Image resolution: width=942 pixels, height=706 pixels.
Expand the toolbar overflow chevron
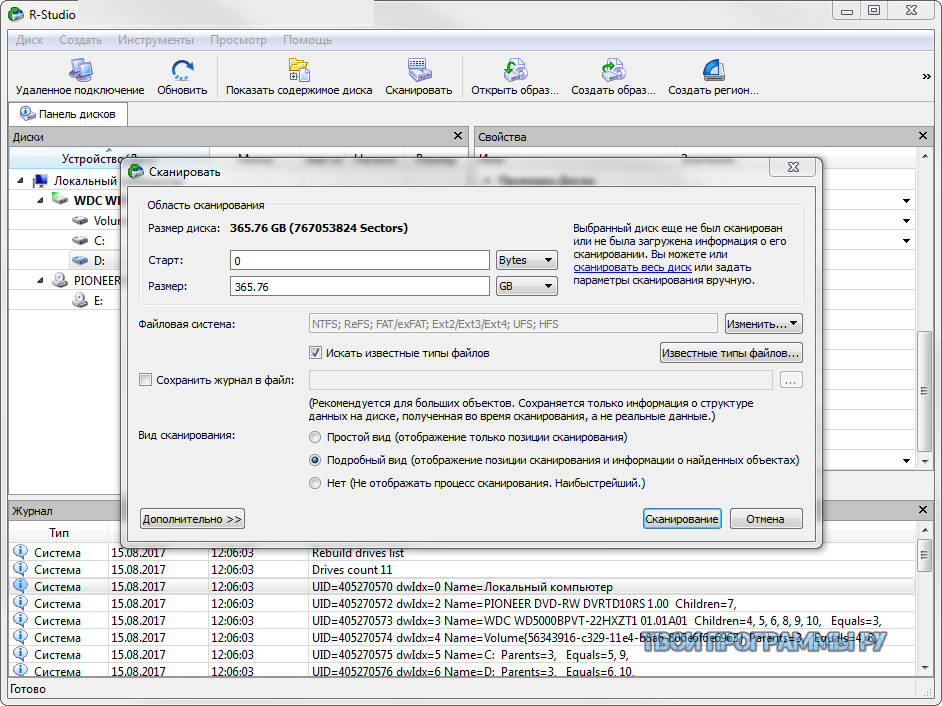[926, 76]
